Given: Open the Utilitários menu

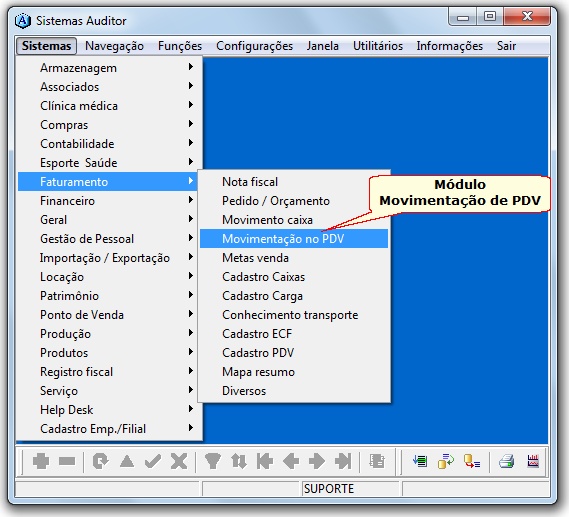Looking at the screenshot, I should (x=378, y=46).
